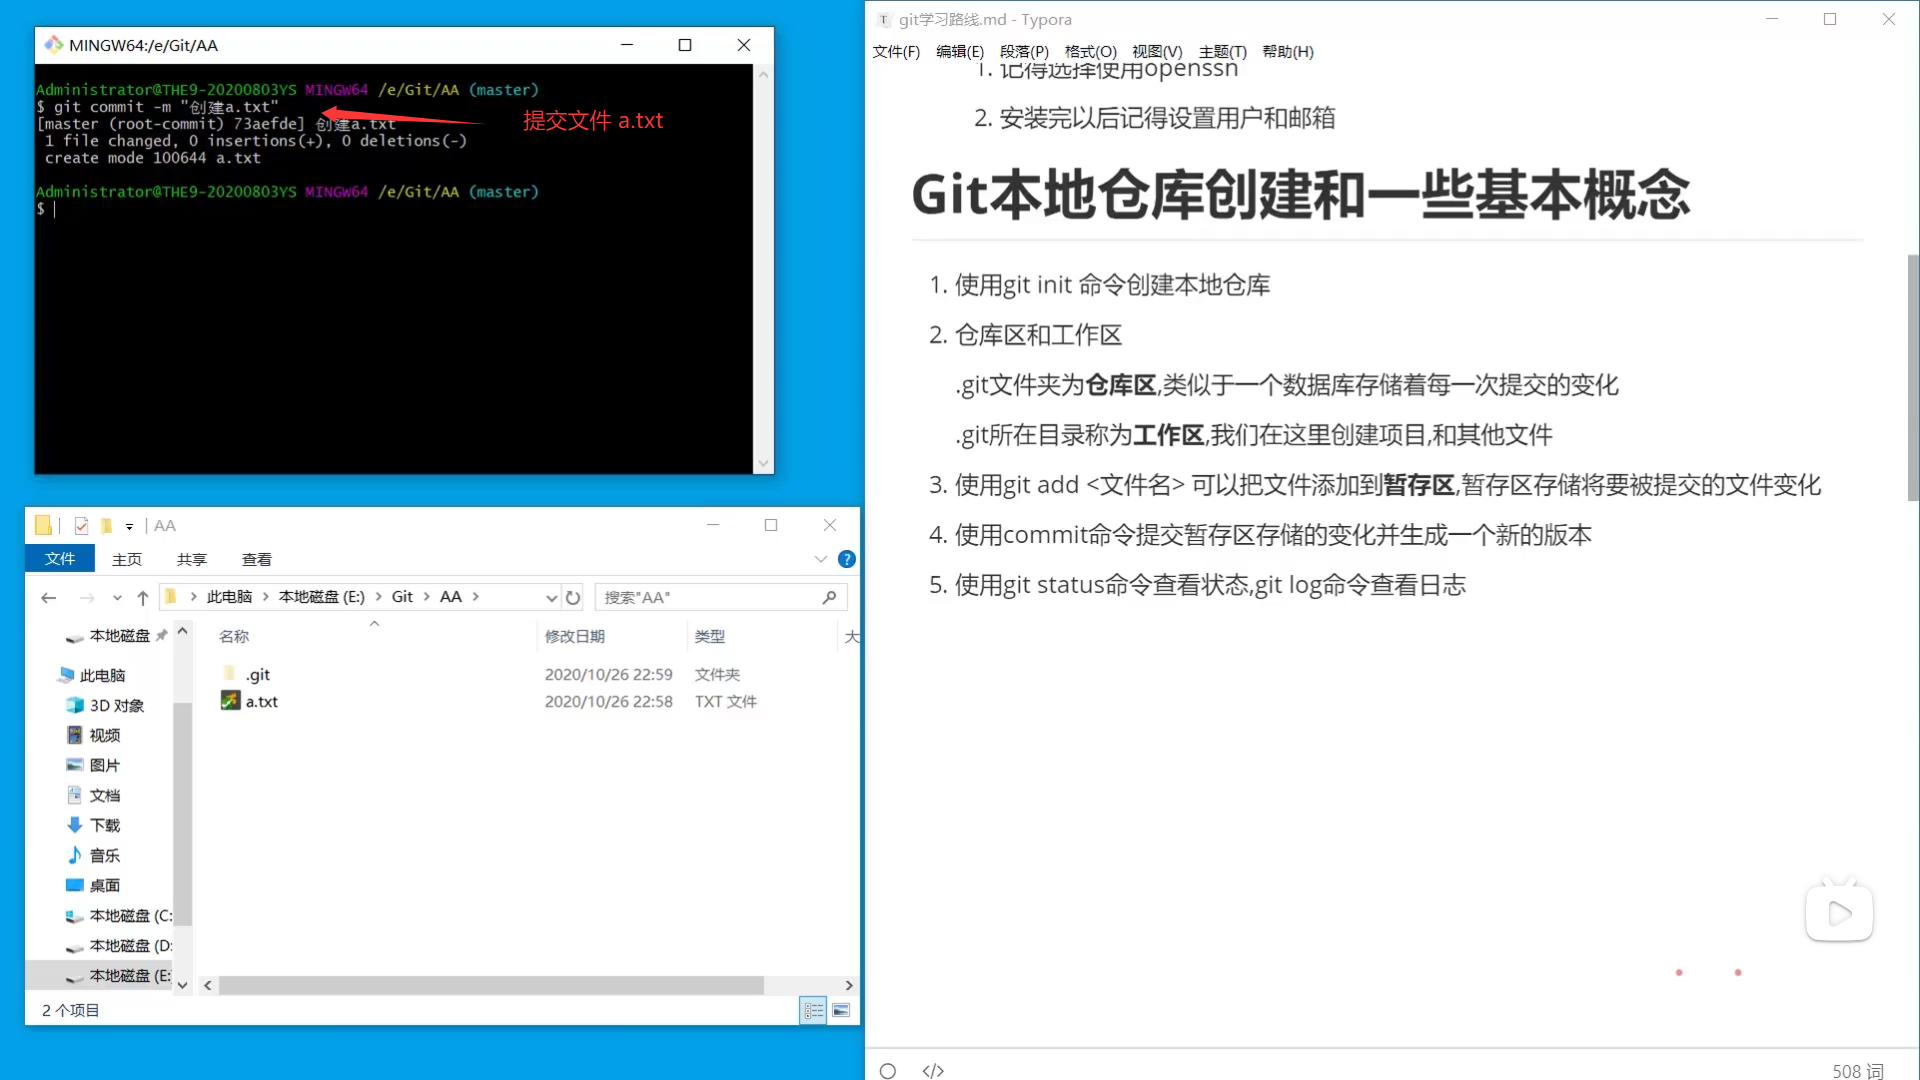Viewport: 1920px width, 1080px height.
Task: Click the search magnifier in the search box
Action: click(829, 597)
